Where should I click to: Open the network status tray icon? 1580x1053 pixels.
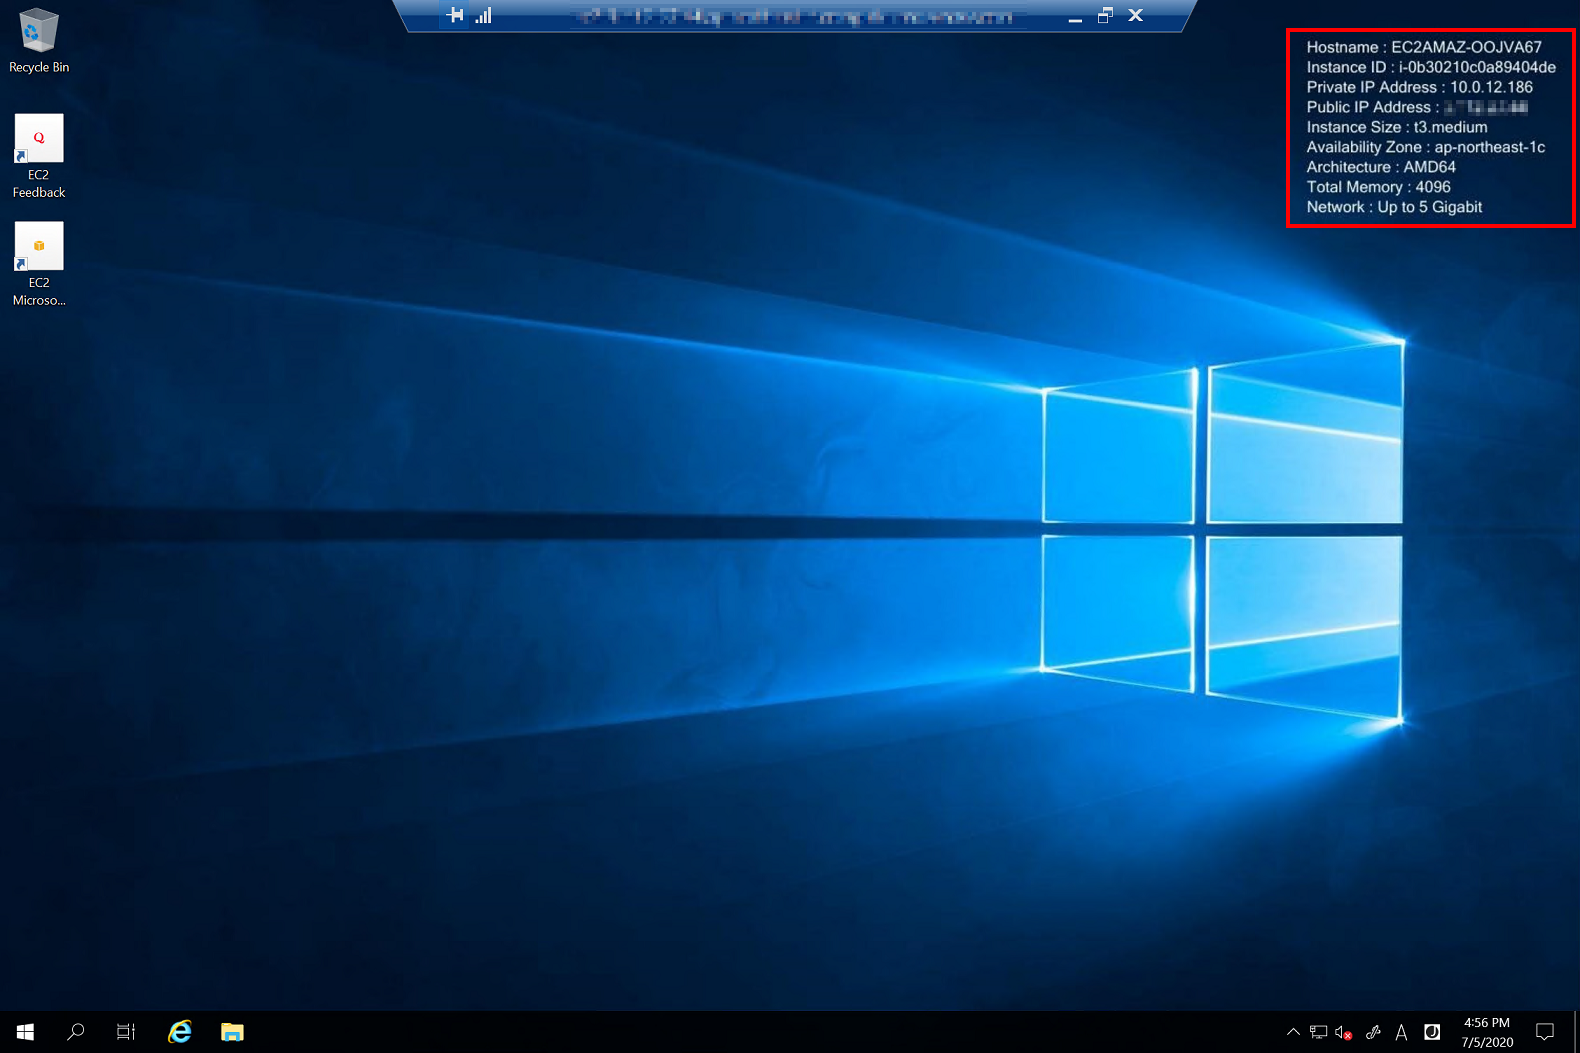pyautogui.click(x=1318, y=1032)
